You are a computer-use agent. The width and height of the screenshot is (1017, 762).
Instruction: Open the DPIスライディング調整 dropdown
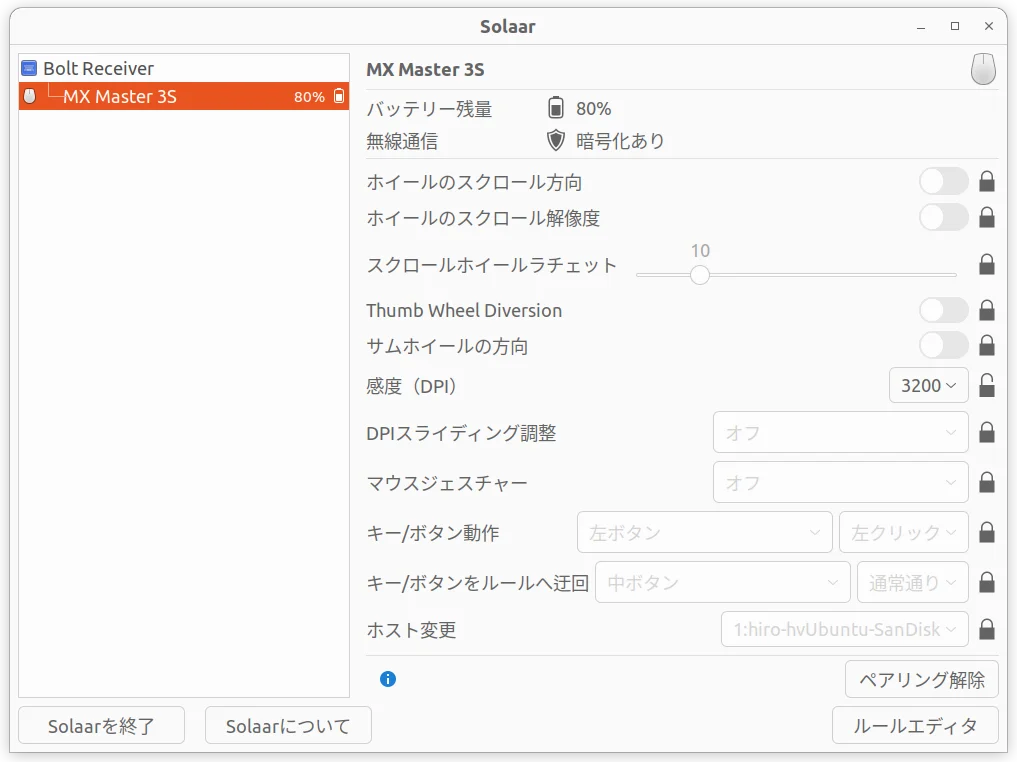pyautogui.click(x=841, y=432)
